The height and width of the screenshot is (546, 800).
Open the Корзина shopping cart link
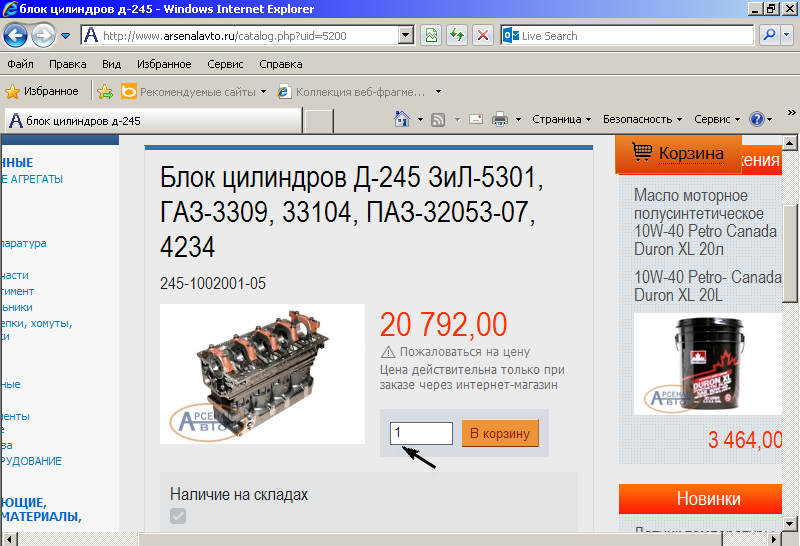691,153
